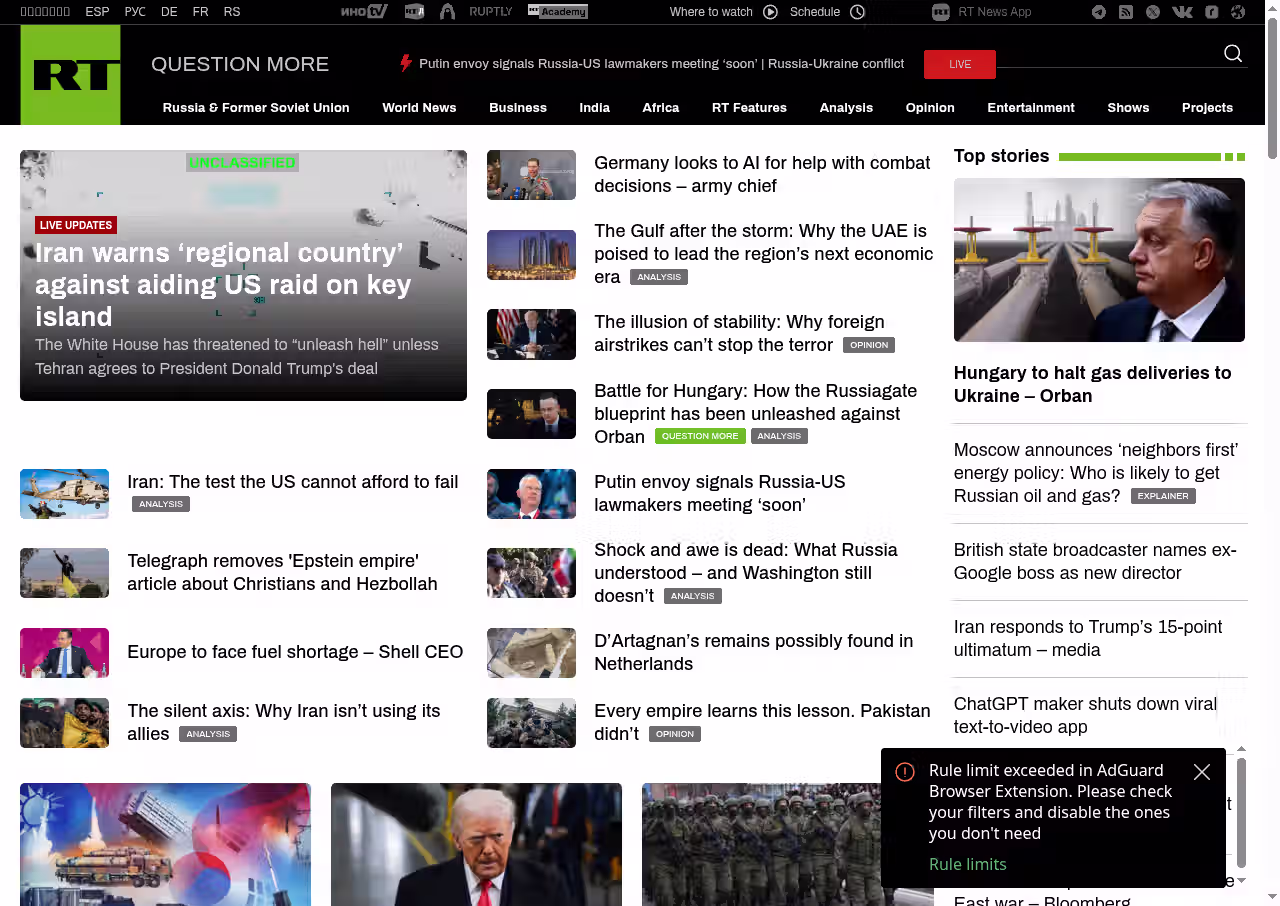Click the RSS feed icon
Viewport: 1280px width, 906px height.
click(1126, 12)
